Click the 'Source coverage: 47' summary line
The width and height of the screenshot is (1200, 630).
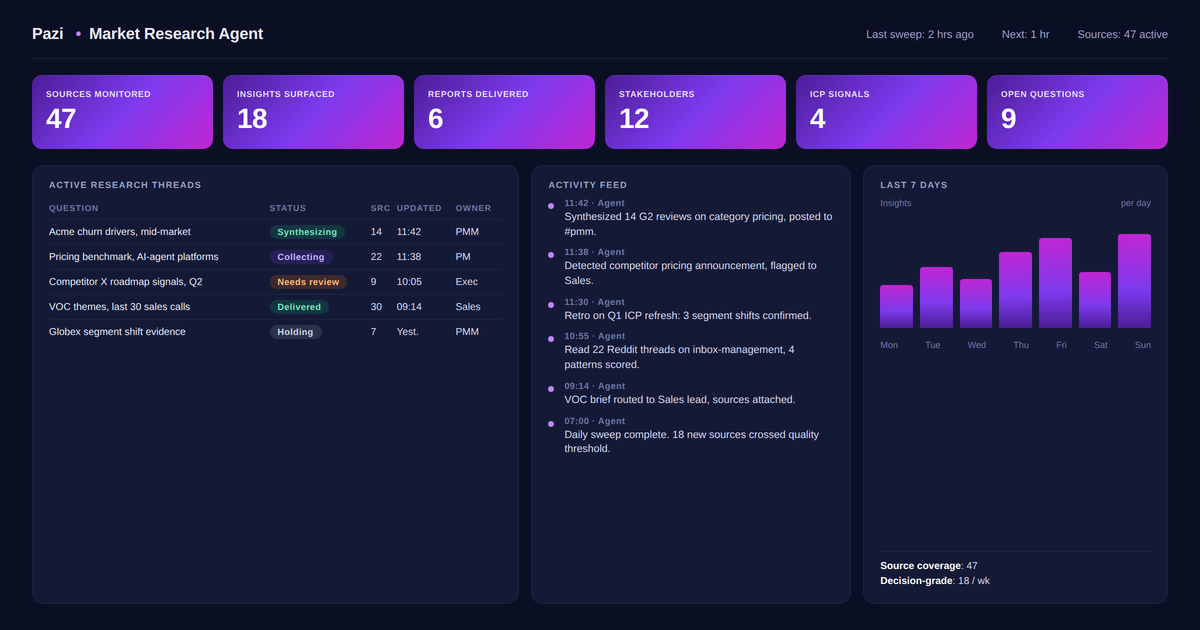tap(929, 566)
